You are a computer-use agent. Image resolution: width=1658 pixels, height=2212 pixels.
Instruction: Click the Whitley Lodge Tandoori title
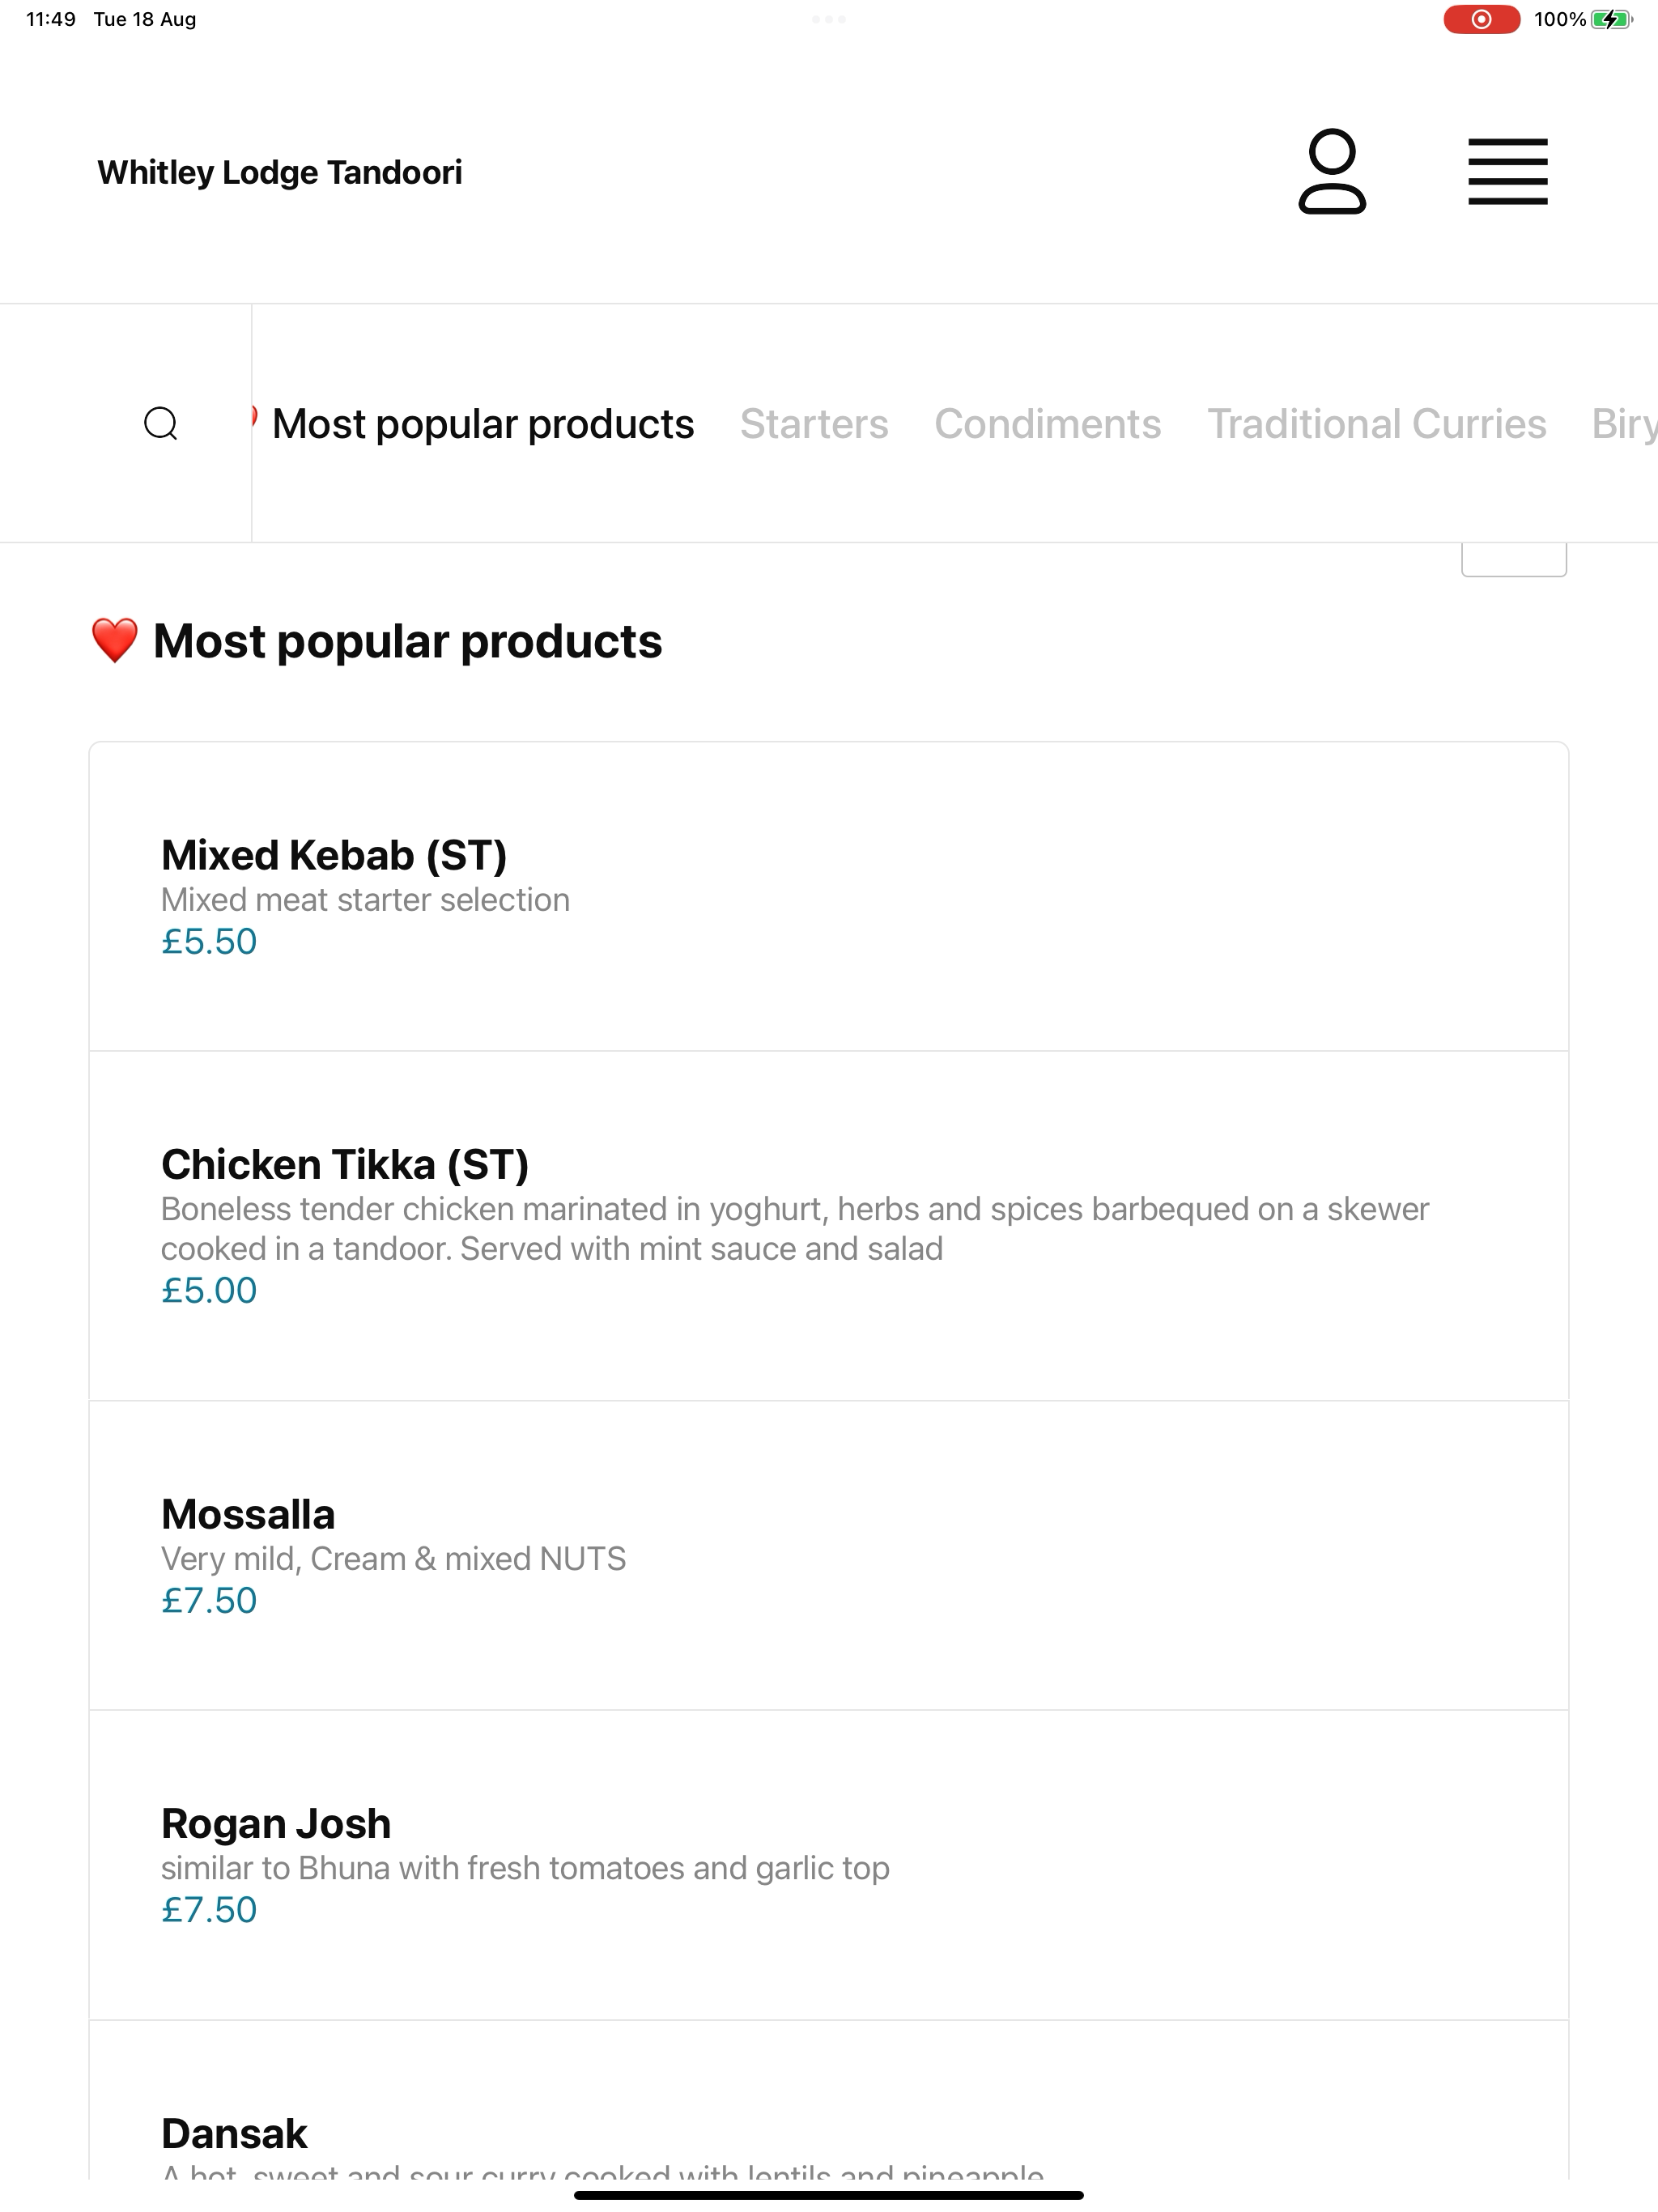(x=280, y=172)
